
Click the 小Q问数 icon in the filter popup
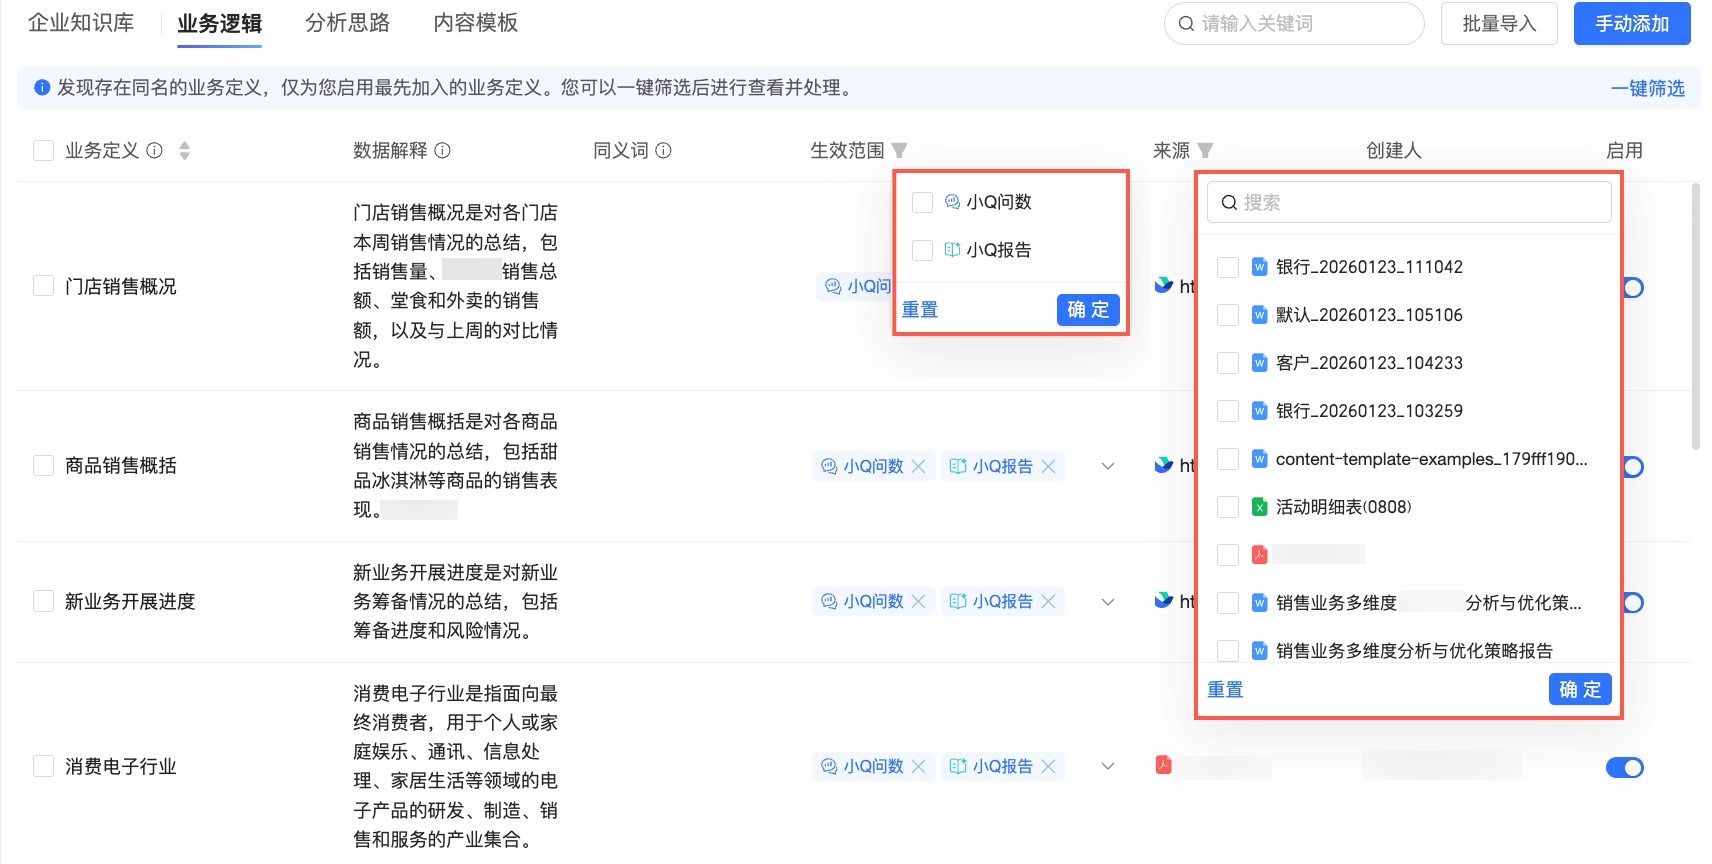click(952, 202)
